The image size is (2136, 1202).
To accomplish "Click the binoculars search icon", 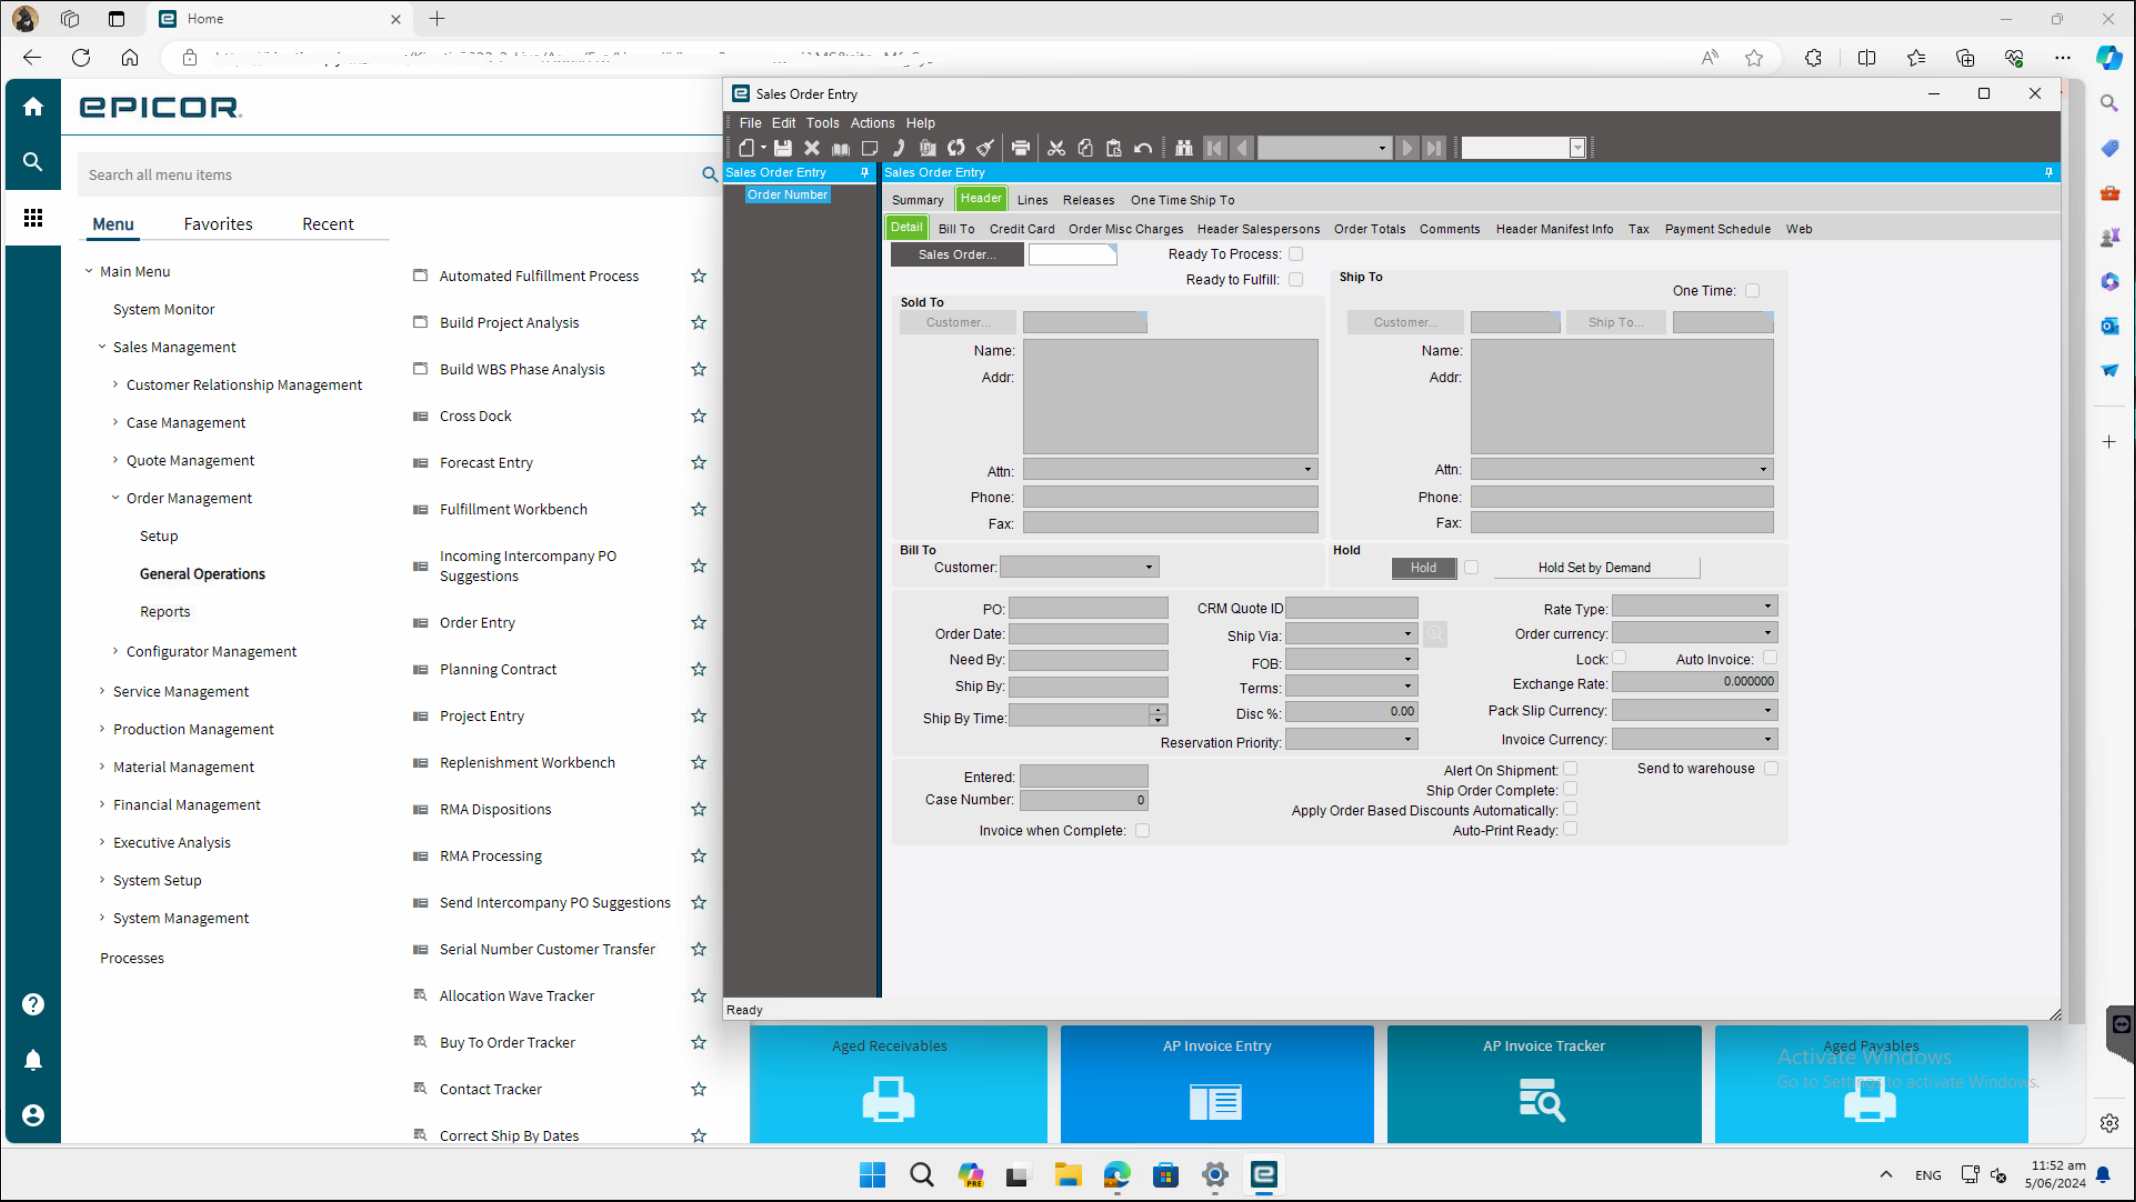I will pos(1184,148).
